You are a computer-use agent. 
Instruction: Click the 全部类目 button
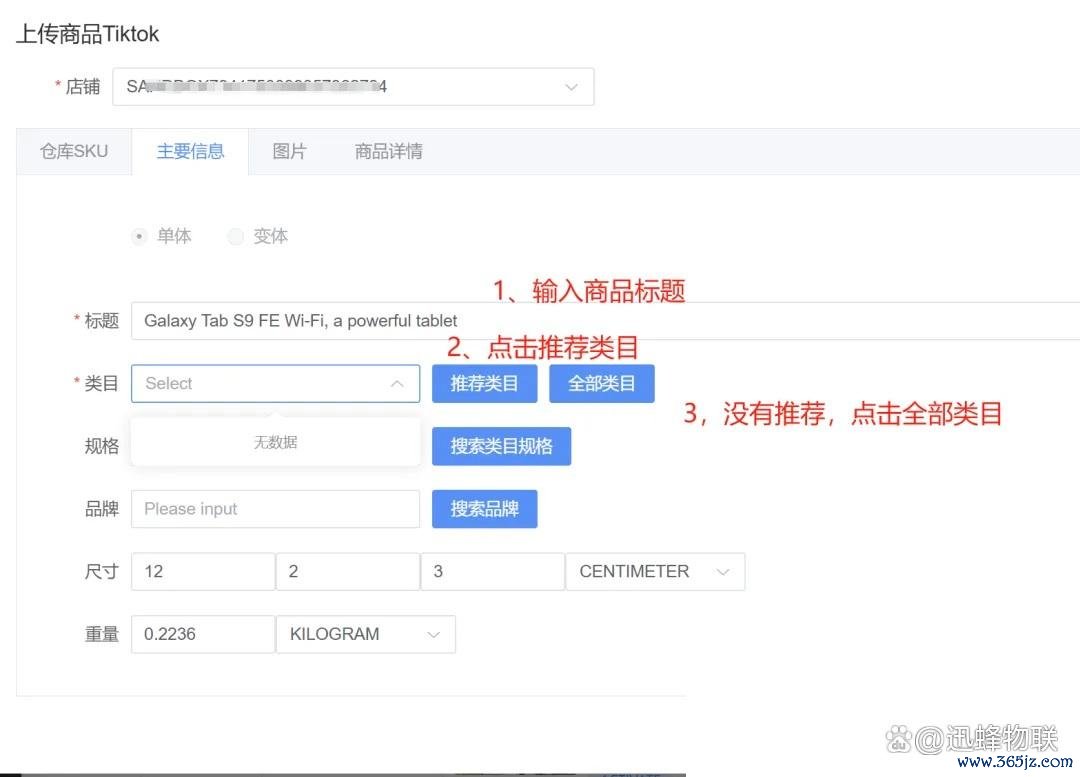601,384
